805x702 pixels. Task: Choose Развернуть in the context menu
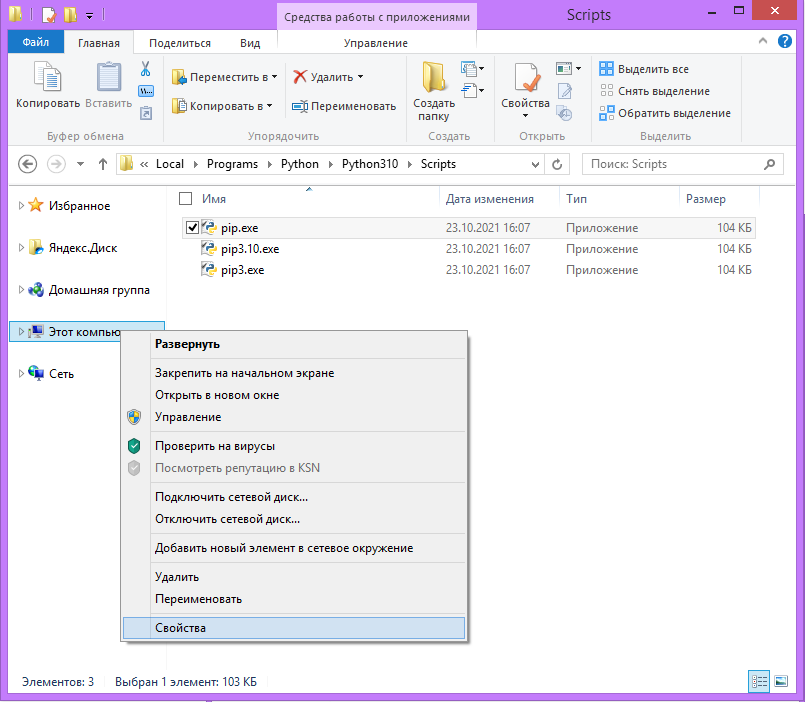tap(294, 344)
